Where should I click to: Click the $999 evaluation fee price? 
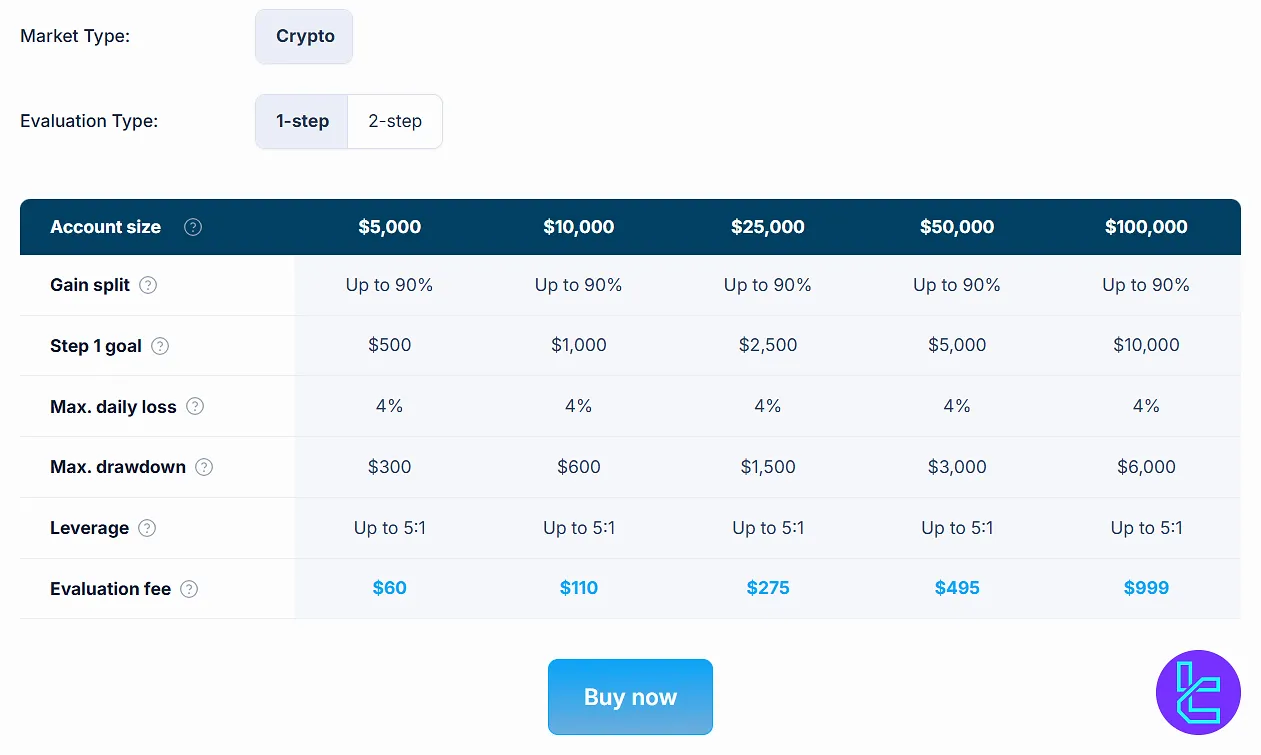pyautogui.click(x=1146, y=588)
